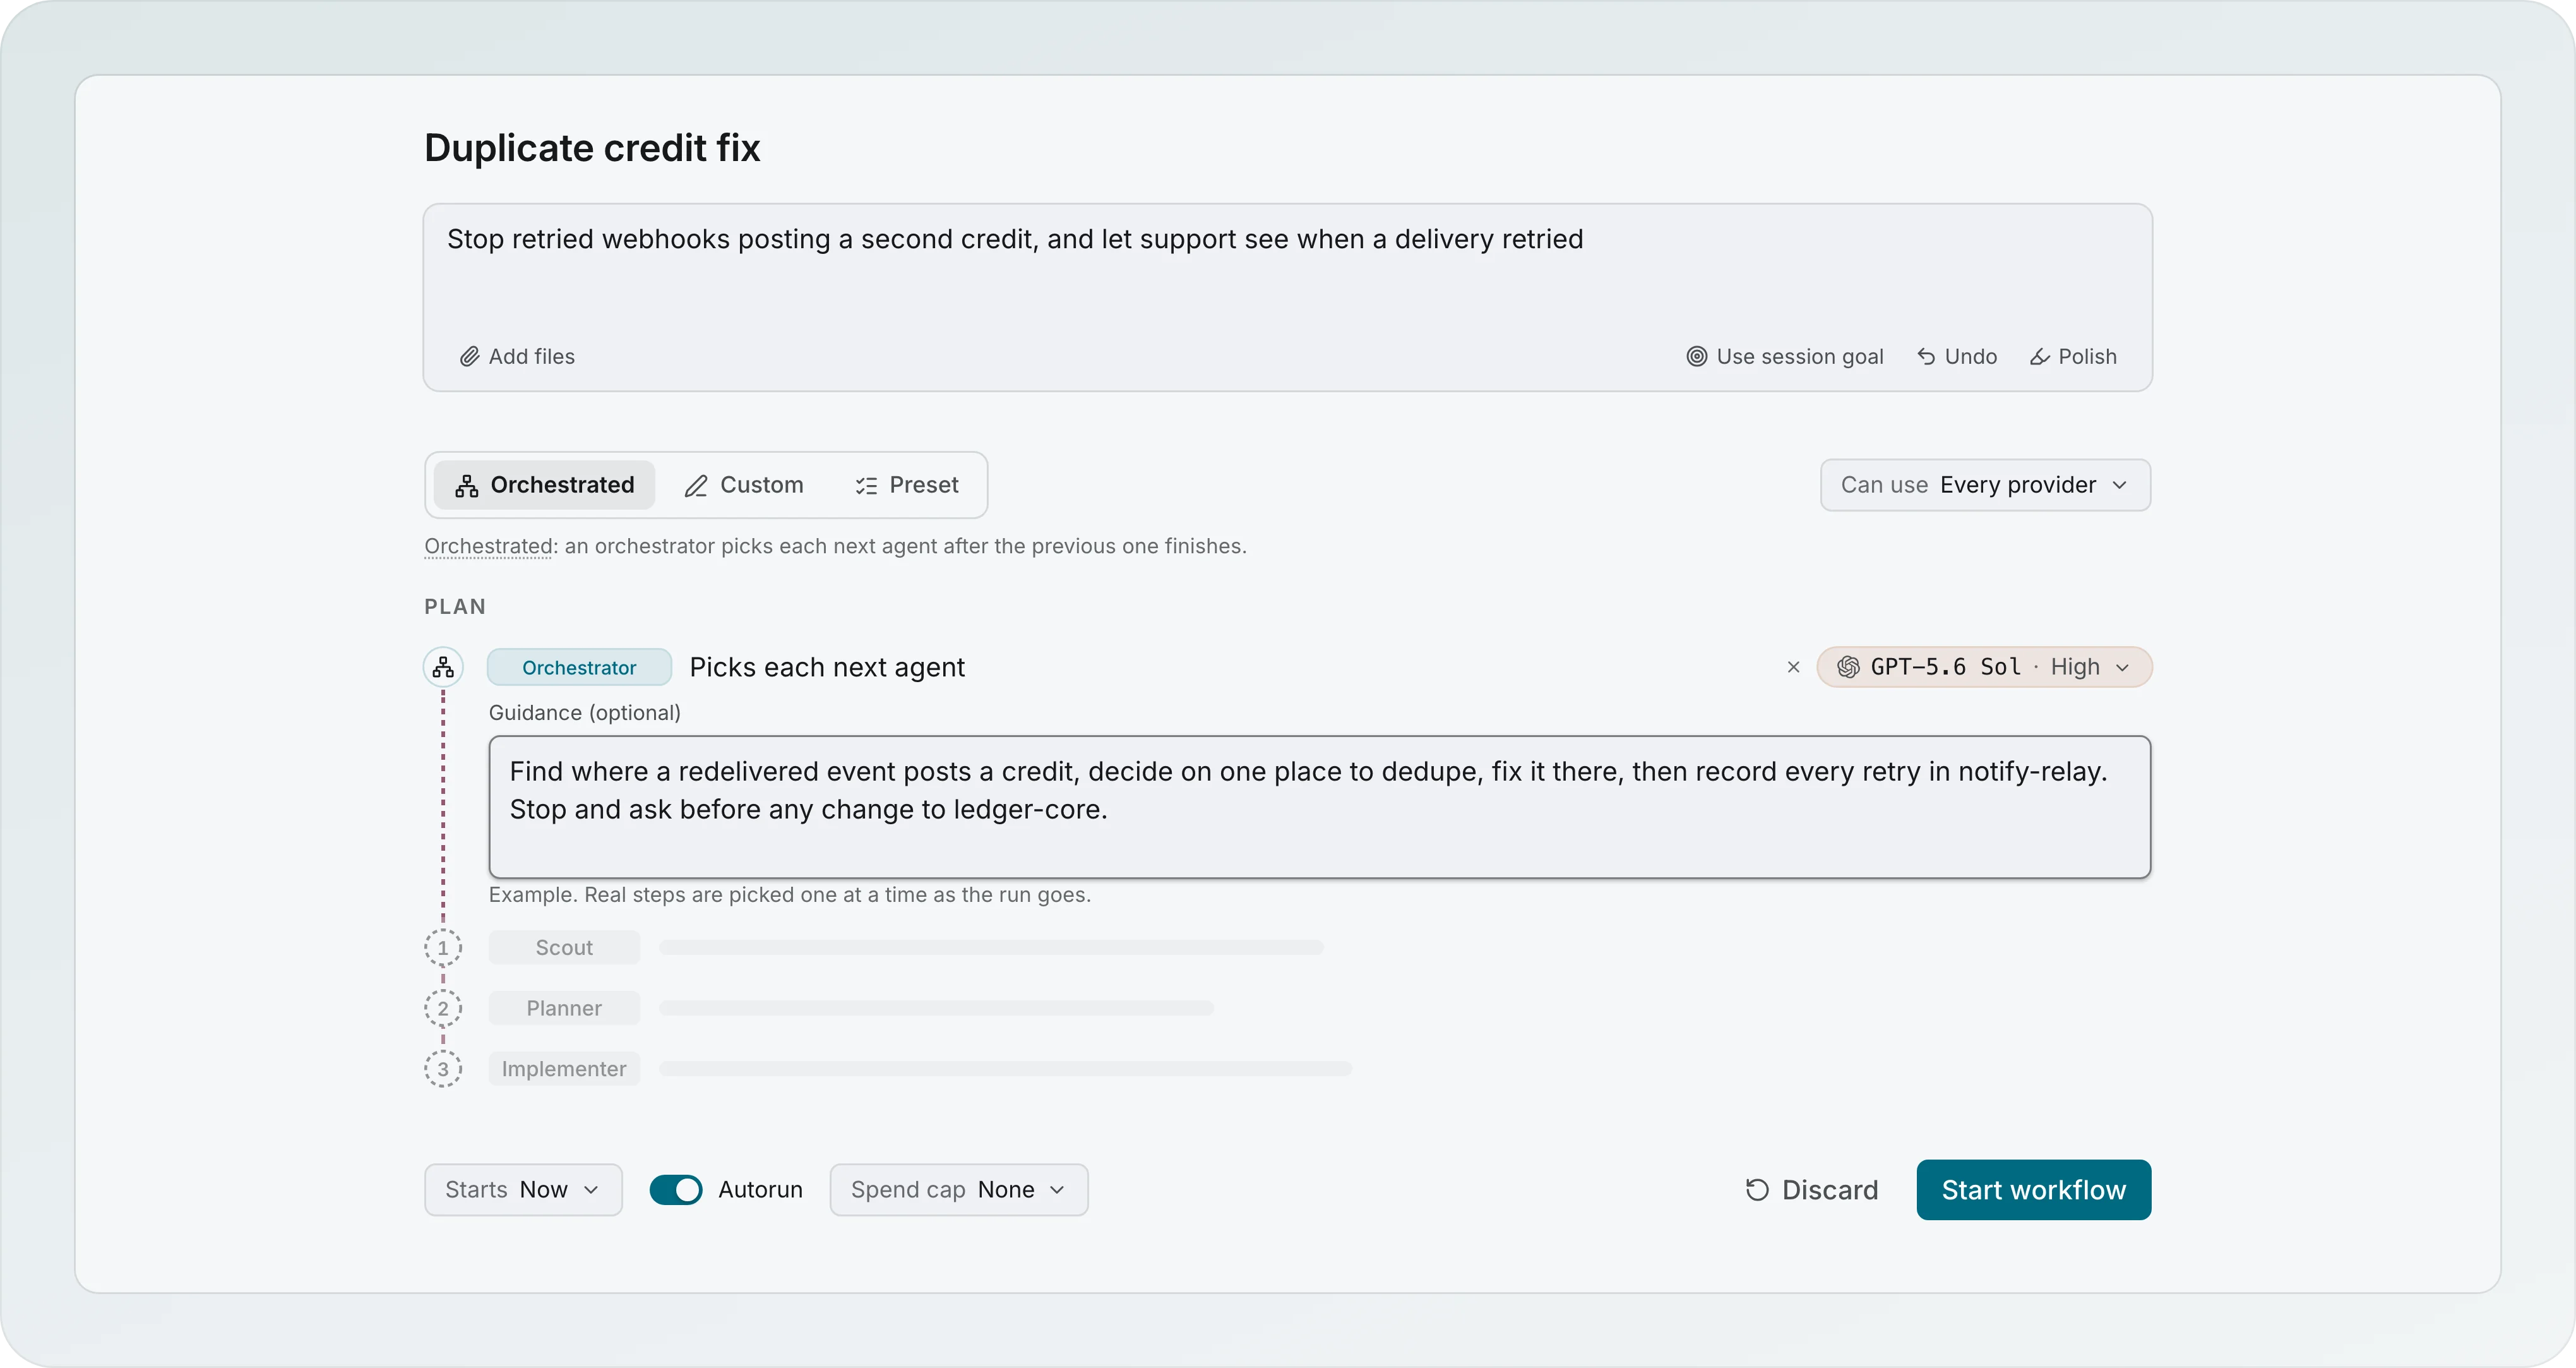
Task: Click the Duplicate credit fix title
Action: [592, 148]
